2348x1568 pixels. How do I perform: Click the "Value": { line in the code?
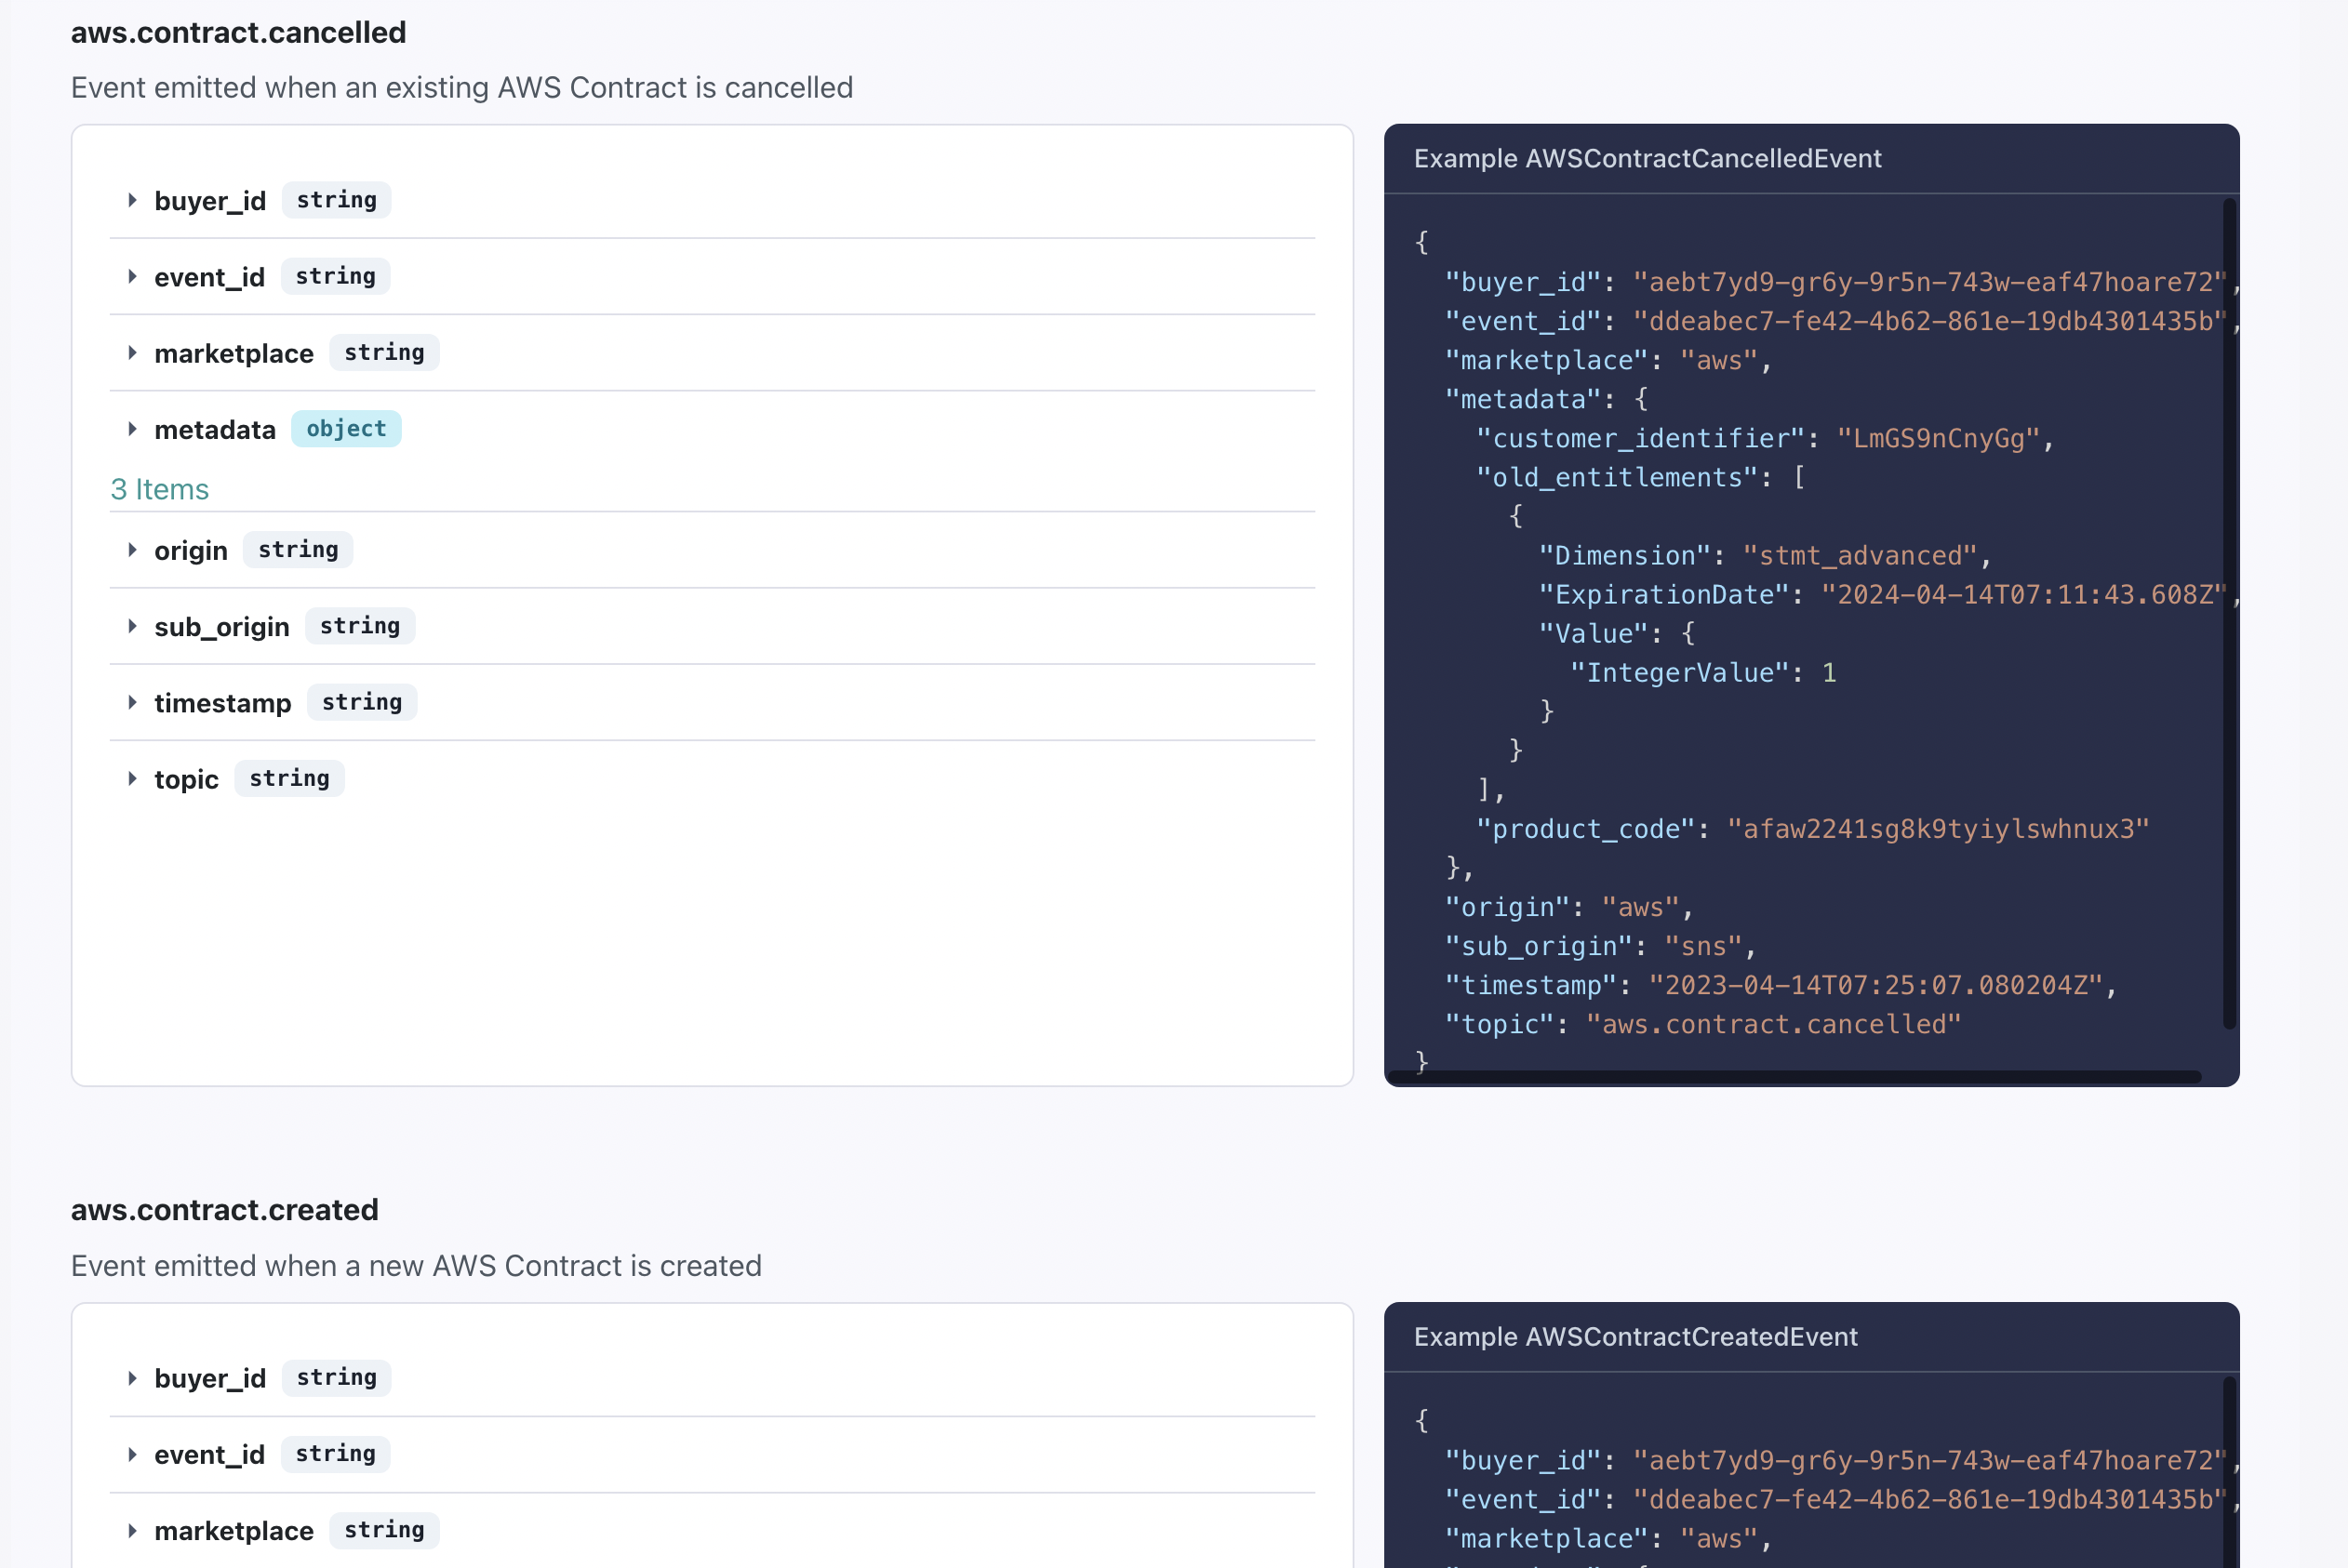tap(1617, 633)
